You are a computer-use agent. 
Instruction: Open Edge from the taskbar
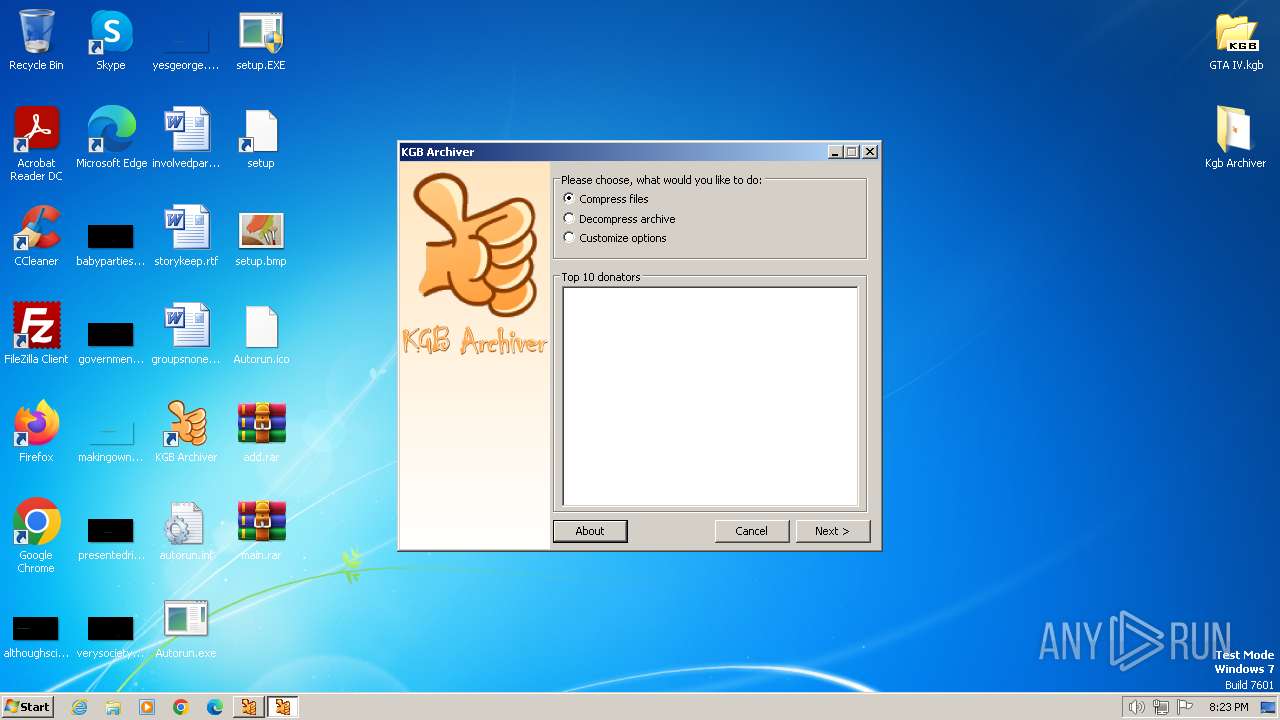click(215, 707)
